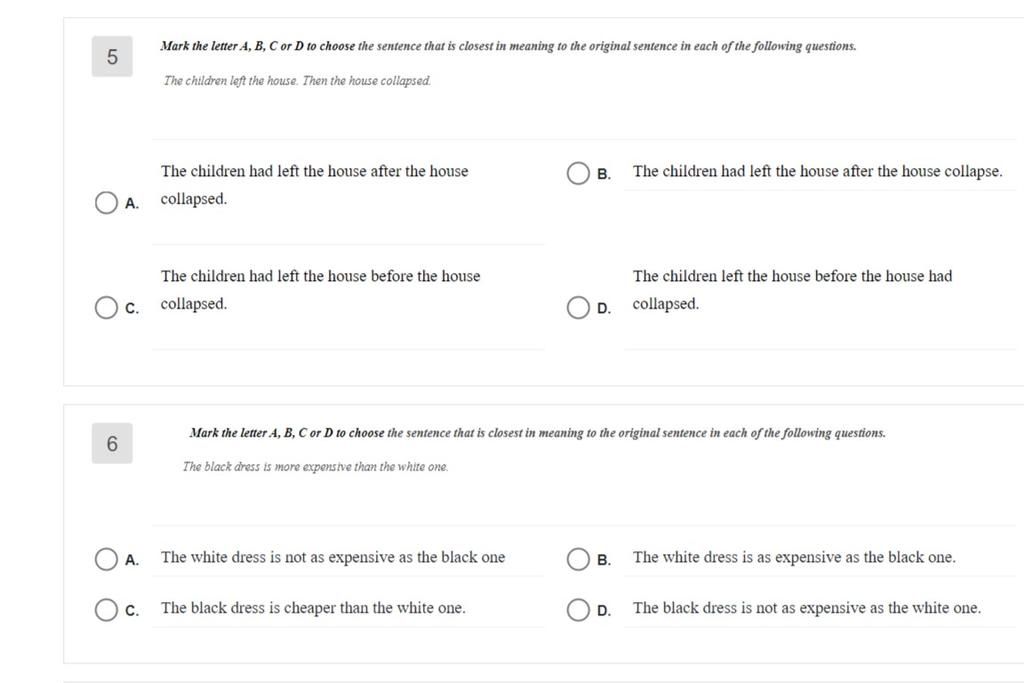Click answer text 'had left the house before the house collapsed'
Viewport: 1024px width, 683px height.
[x=321, y=290]
